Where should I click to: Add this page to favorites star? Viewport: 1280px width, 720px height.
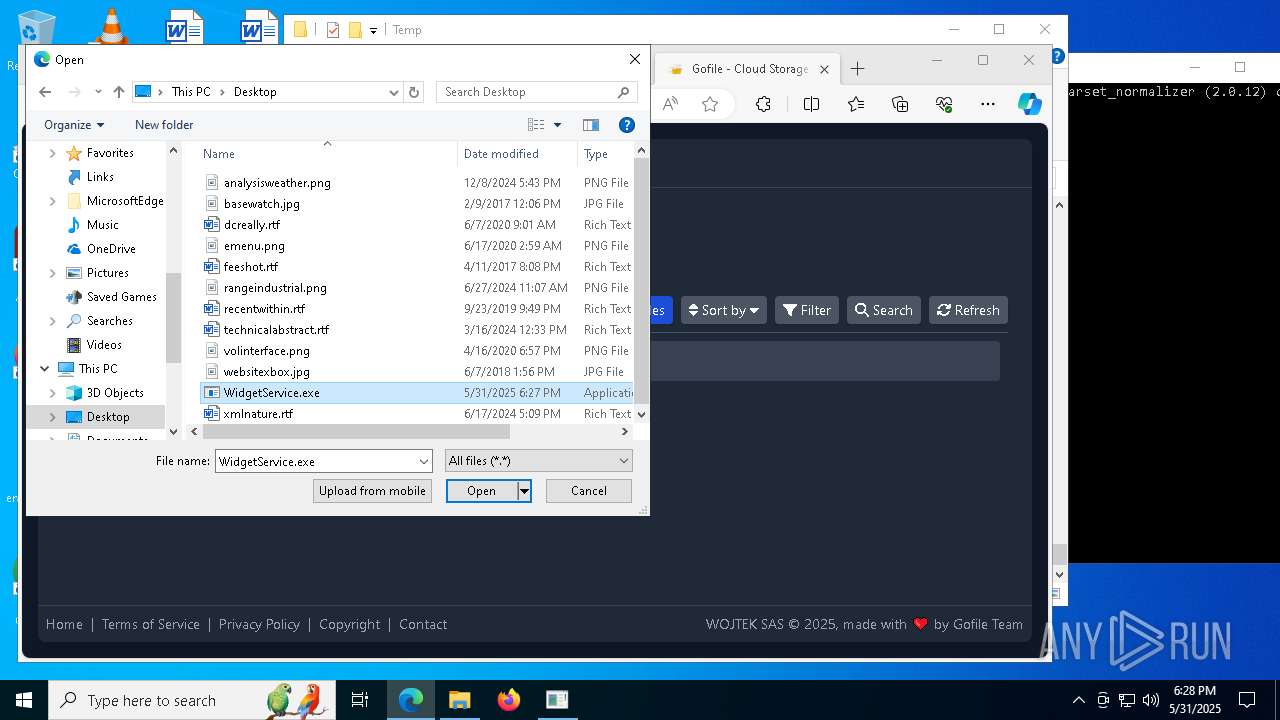(x=710, y=104)
